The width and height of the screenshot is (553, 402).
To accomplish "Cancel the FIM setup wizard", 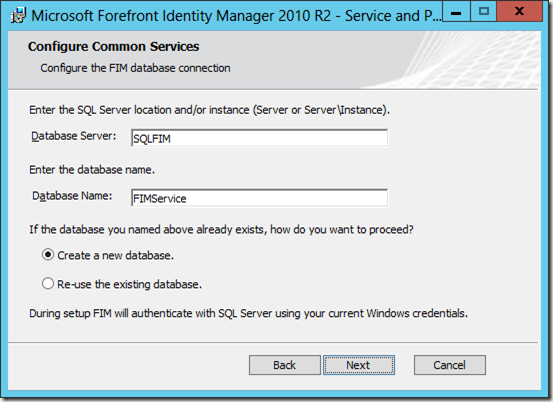I will pyautogui.click(x=450, y=365).
